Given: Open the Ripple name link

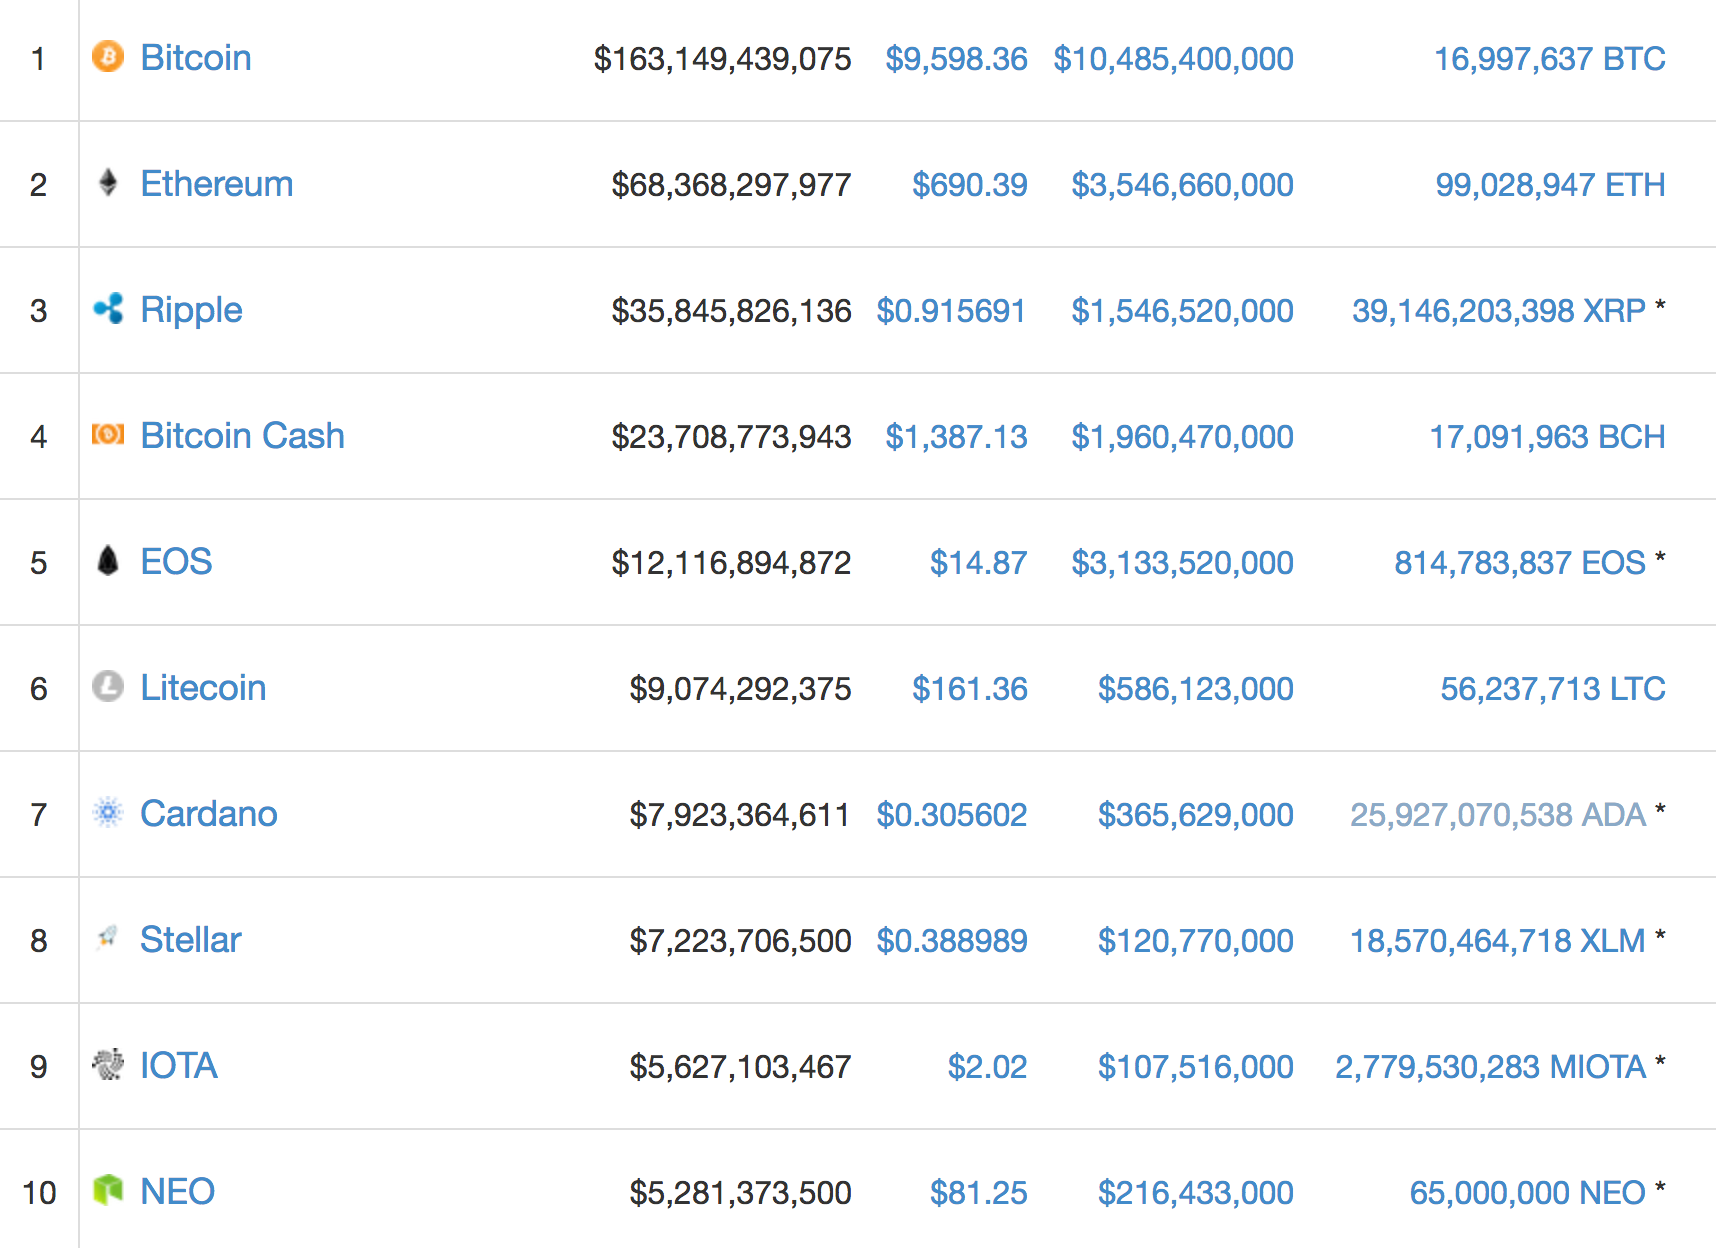Looking at the screenshot, I should (191, 311).
